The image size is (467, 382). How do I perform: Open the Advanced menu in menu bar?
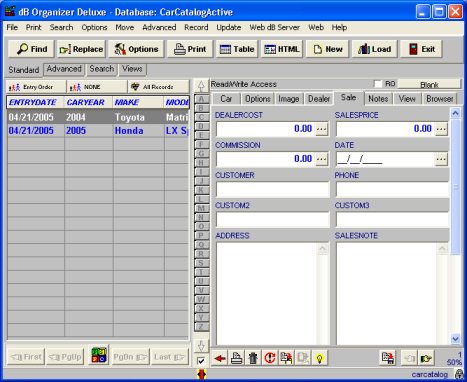[x=159, y=27]
